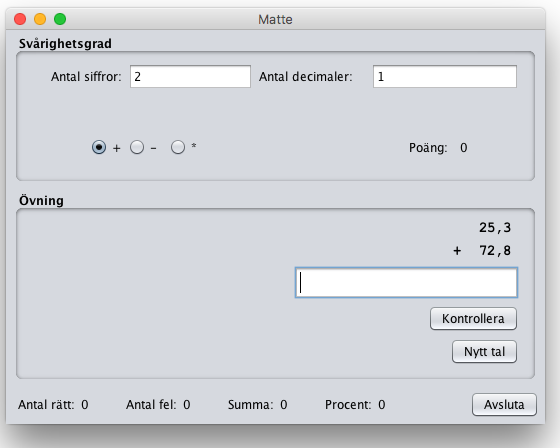Generate a new problem with Nytt tal
The height and width of the screenshot is (448, 560).
(484, 352)
